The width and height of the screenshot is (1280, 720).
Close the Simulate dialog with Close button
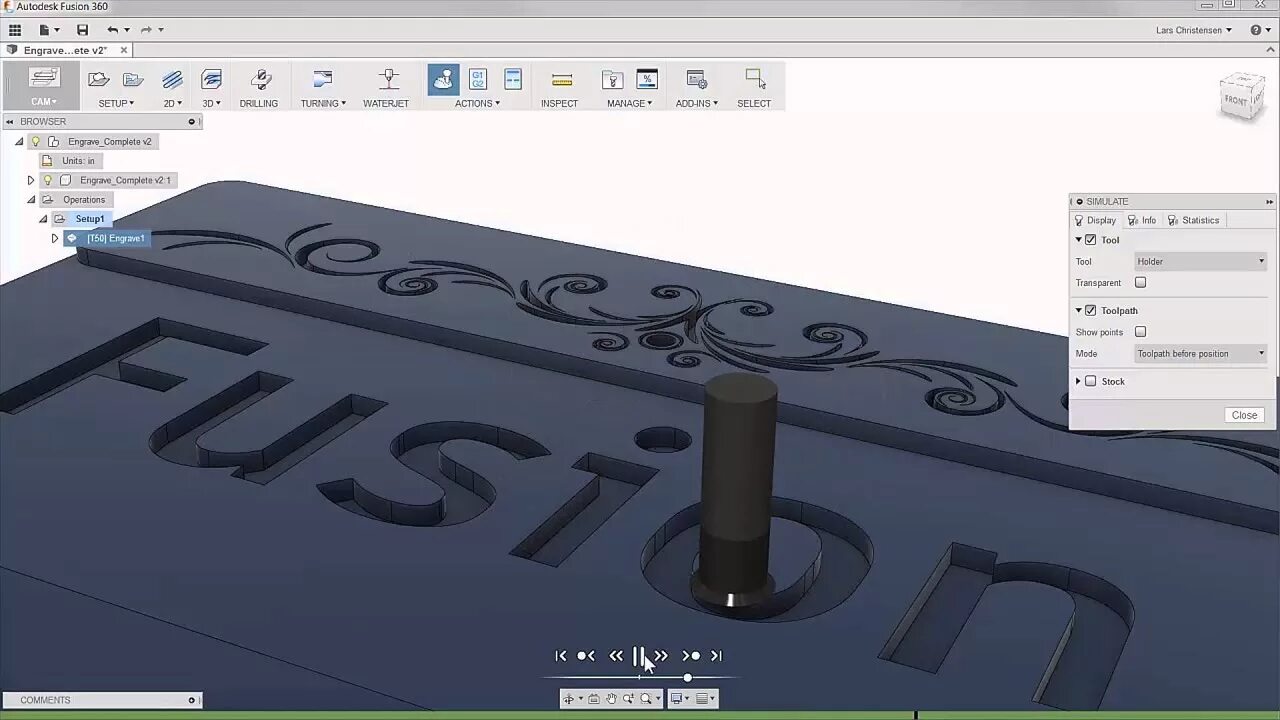(x=1244, y=415)
